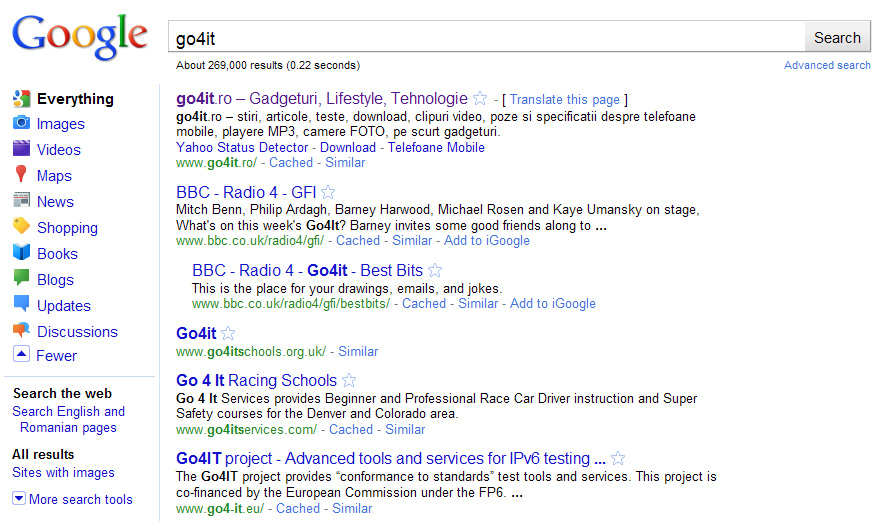Click the Shopping price tag icon
879x521 pixels.
pos(21,226)
